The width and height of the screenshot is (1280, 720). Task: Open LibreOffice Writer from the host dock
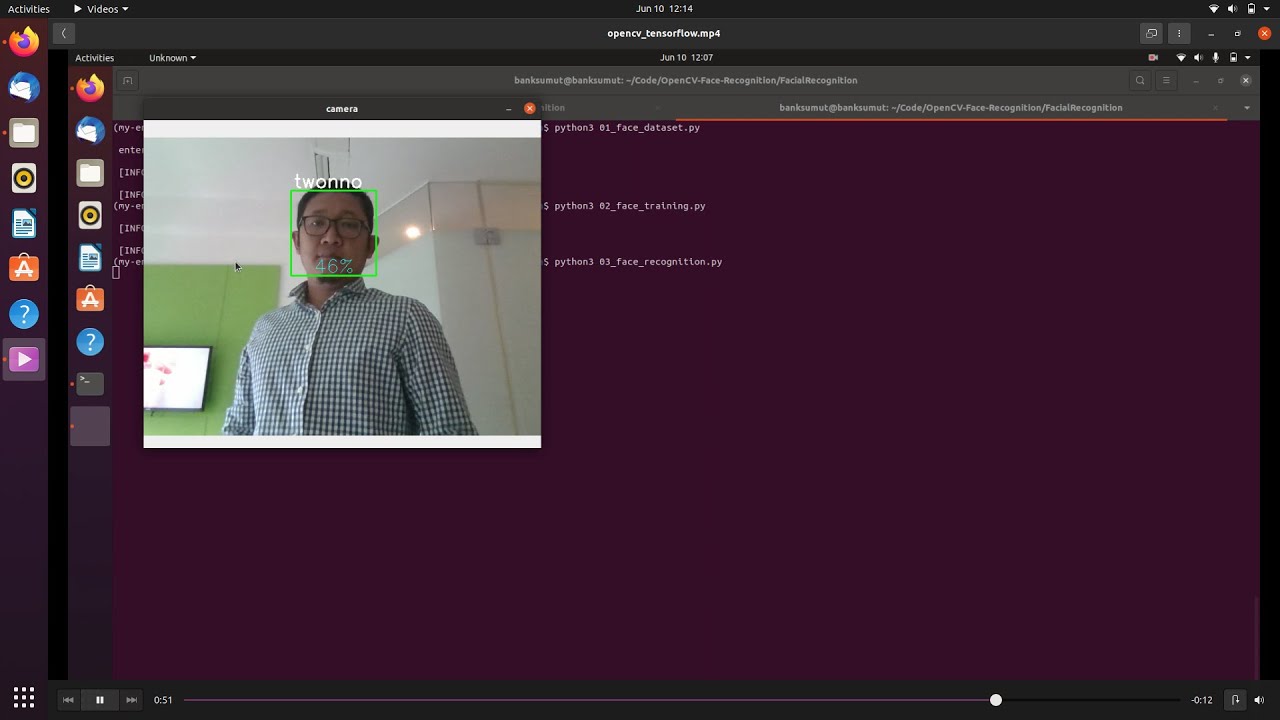pos(24,224)
